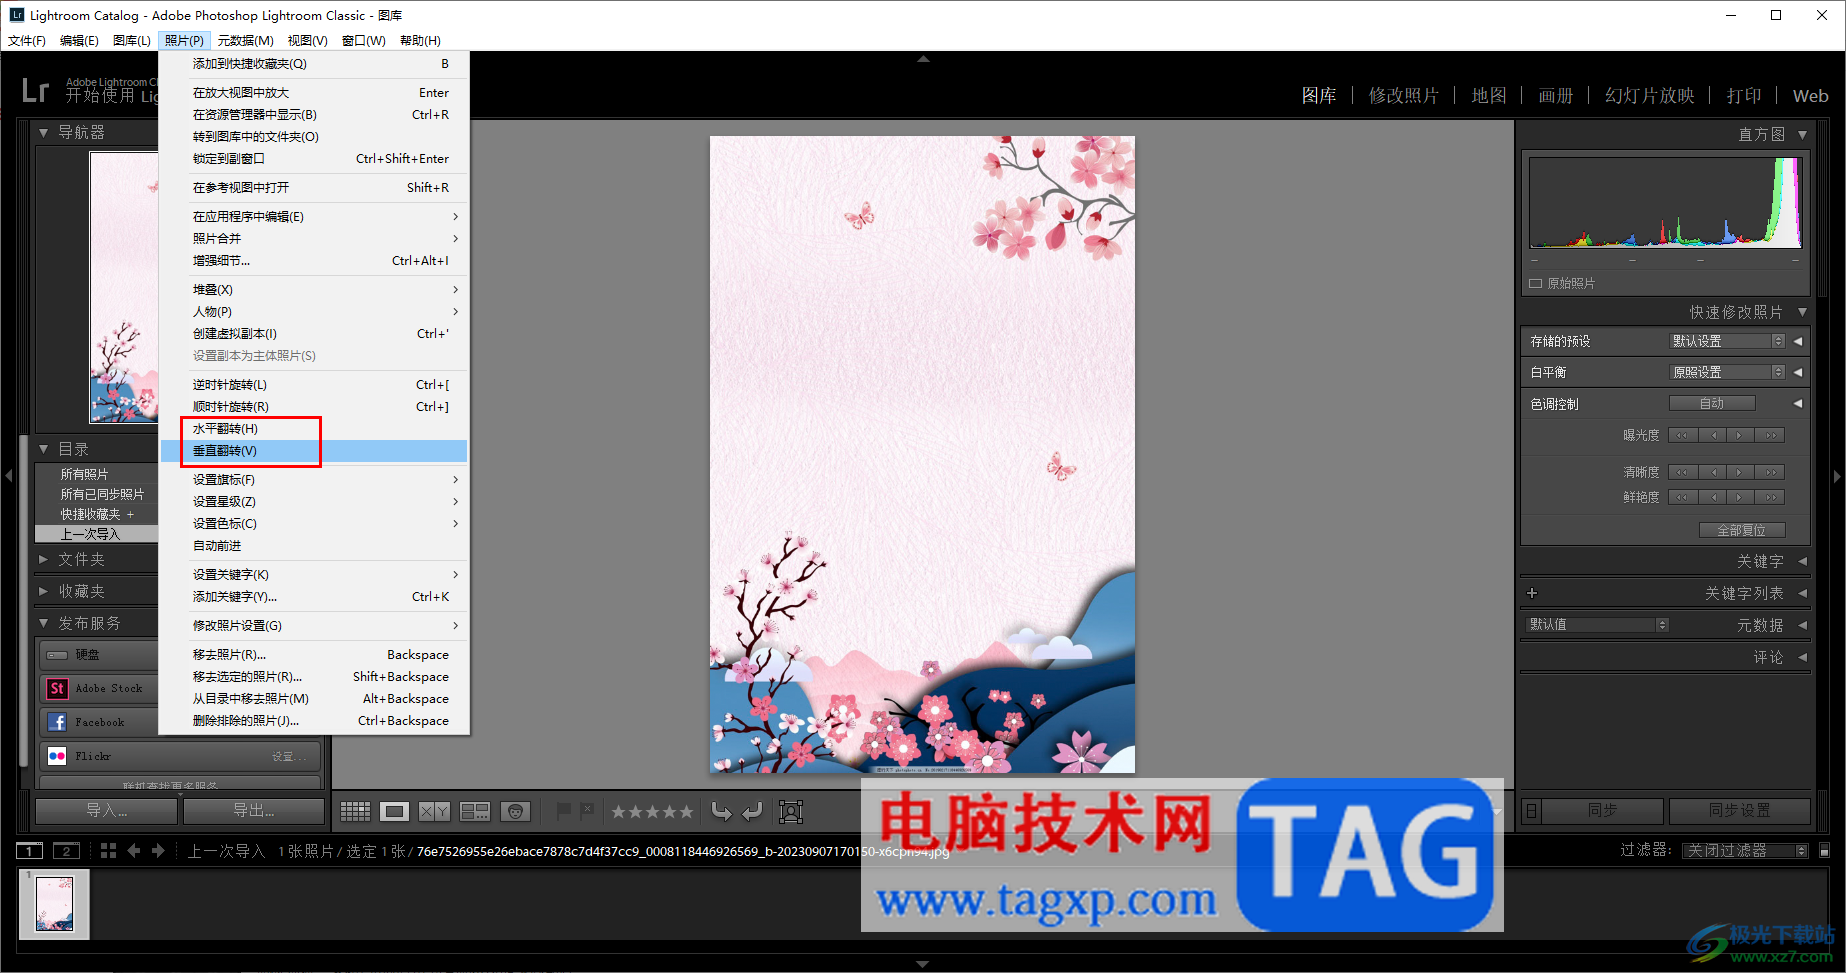Click the 全部复位 button
Viewport: 1846px width, 973px height.
coord(1741,530)
